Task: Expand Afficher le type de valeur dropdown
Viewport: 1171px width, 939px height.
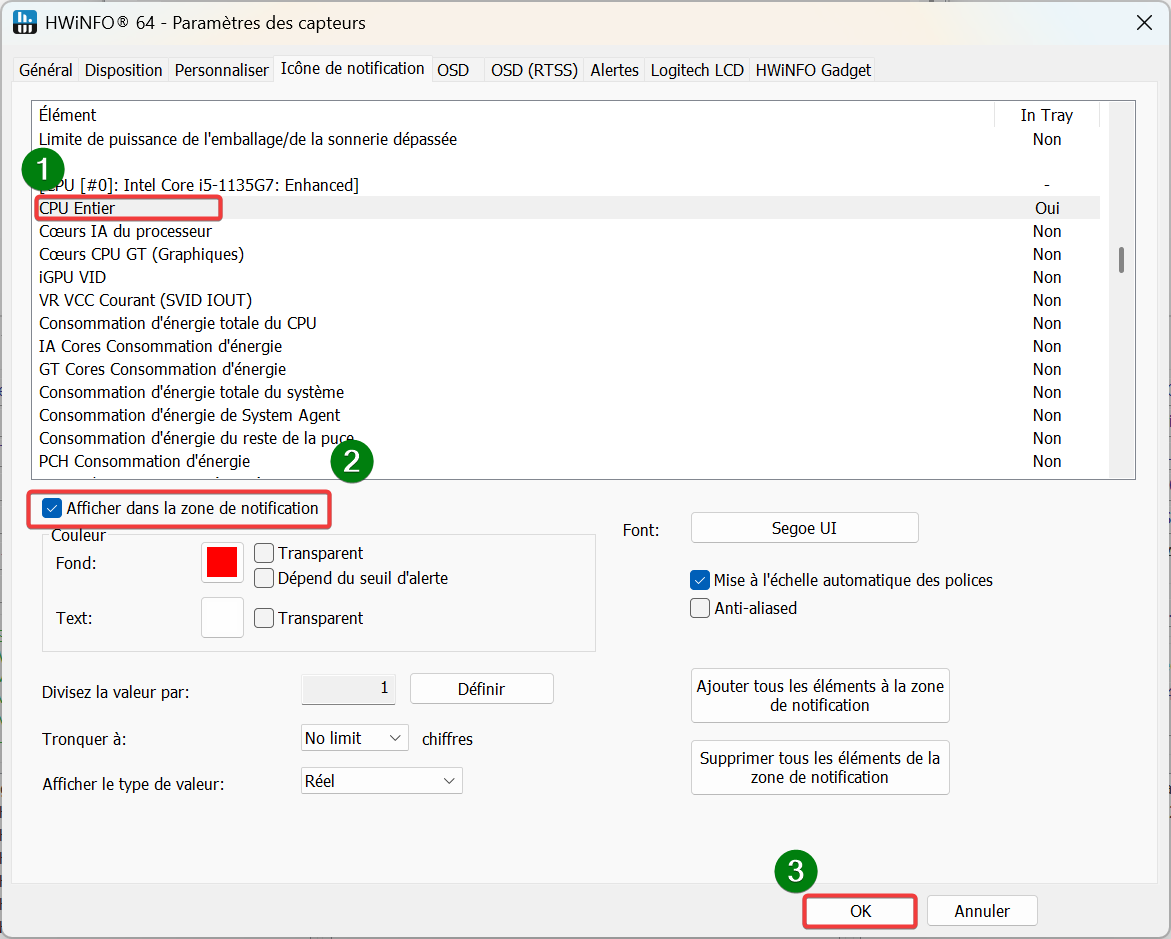Action: [x=381, y=781]
